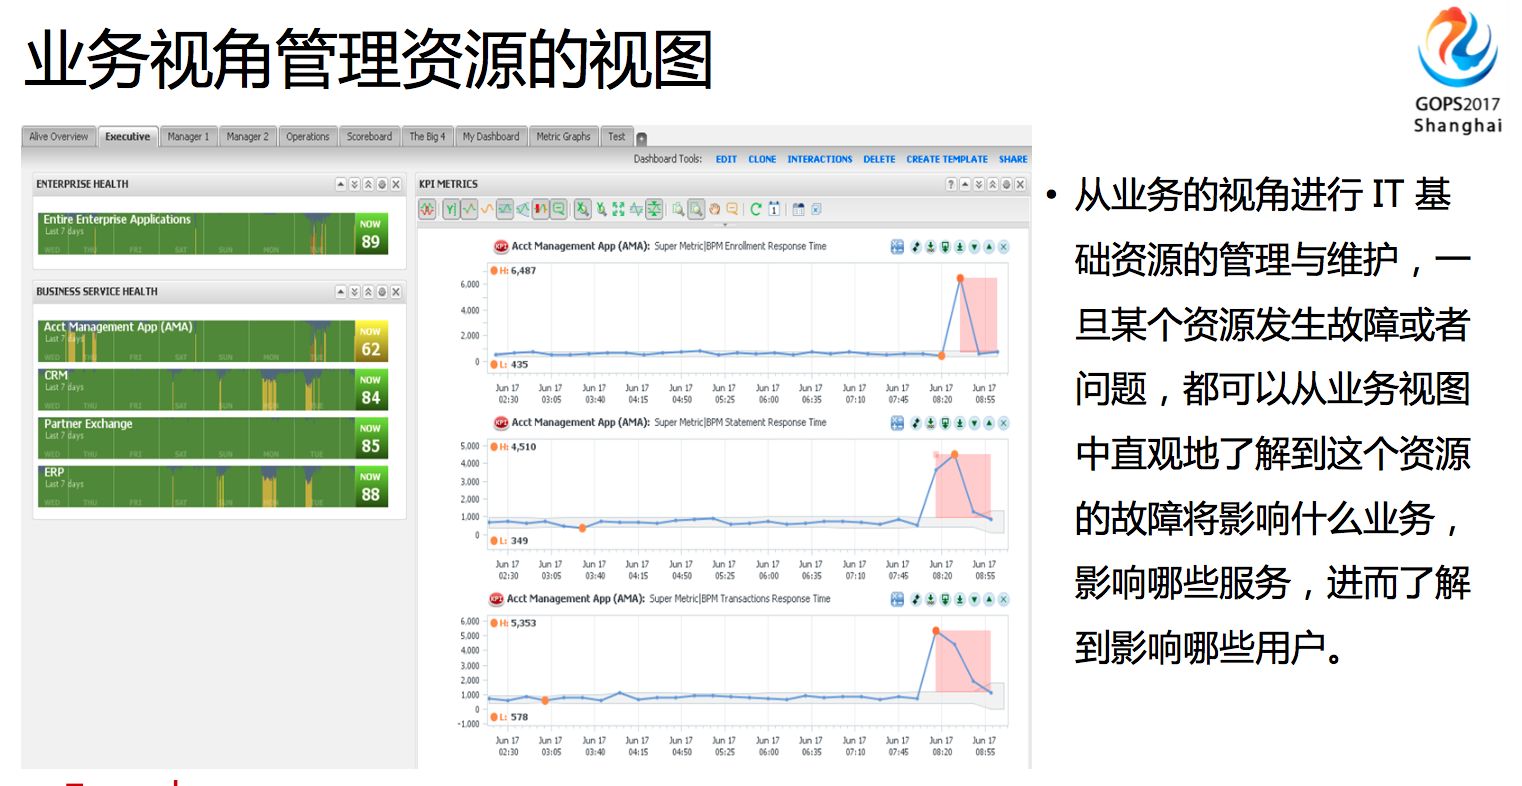Image resolution: width=1522 pixels, height=786 pixels.
Task: Toggle the comment bubble button in KPI toolbar
Action: tap(733, 209)
